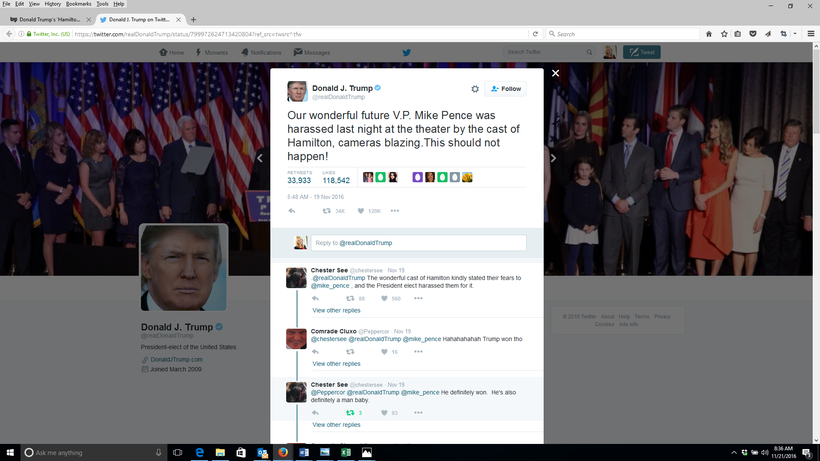820x461 pixels.
Task: Open more options on Comrade Cluxo's reply
Action: pos(418,352)
